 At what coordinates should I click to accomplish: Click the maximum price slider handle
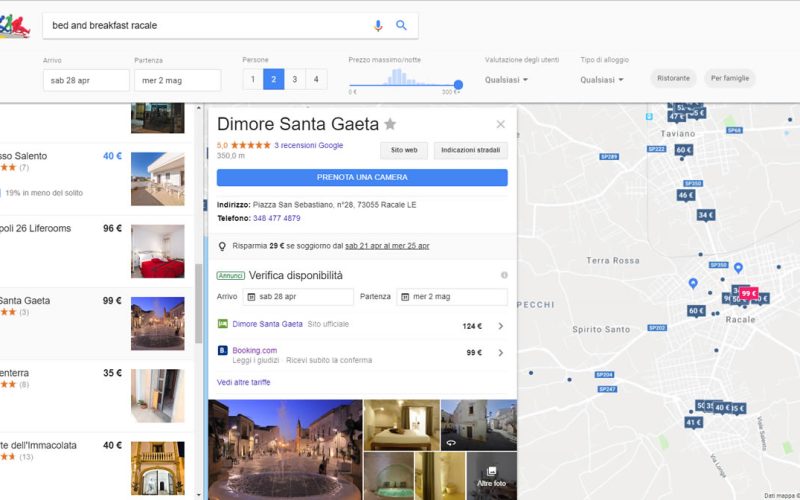pyautogui.click(x=458, y=85)
